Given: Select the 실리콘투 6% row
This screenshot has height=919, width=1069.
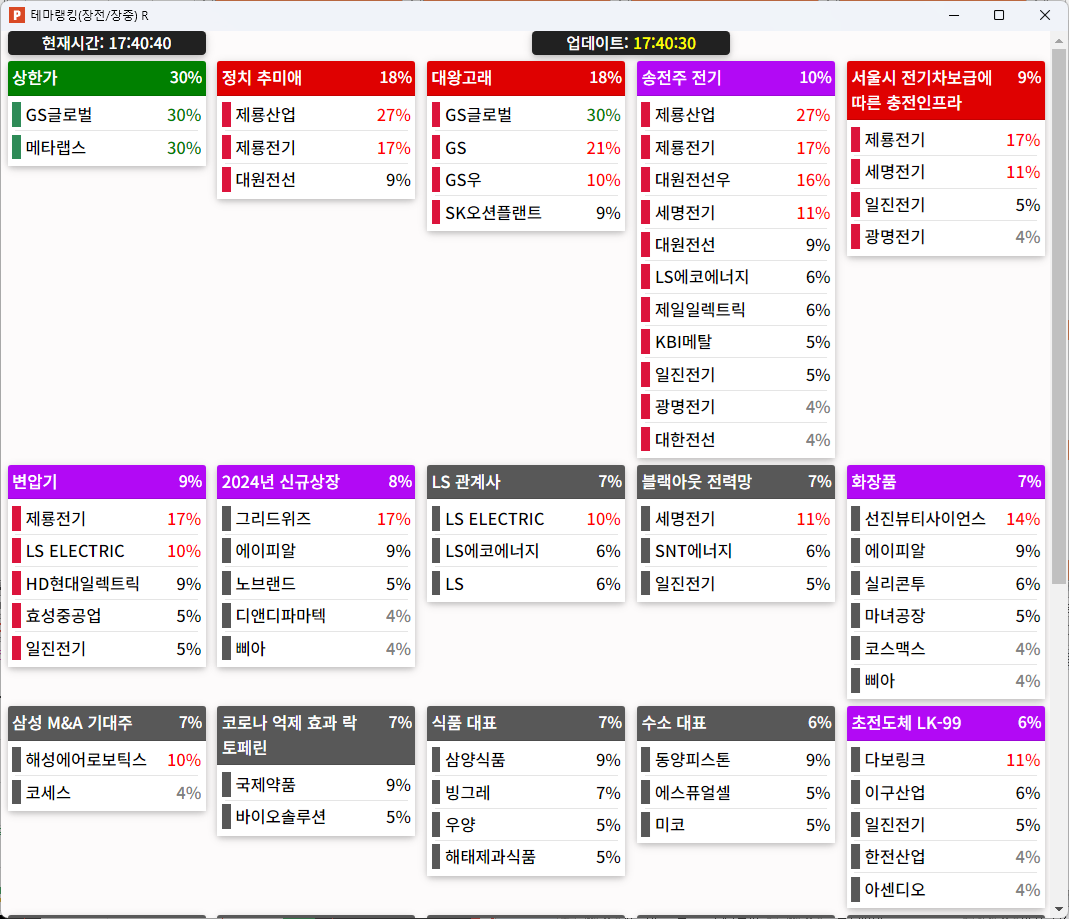Looking at the screenshot, I should point(946,584).
